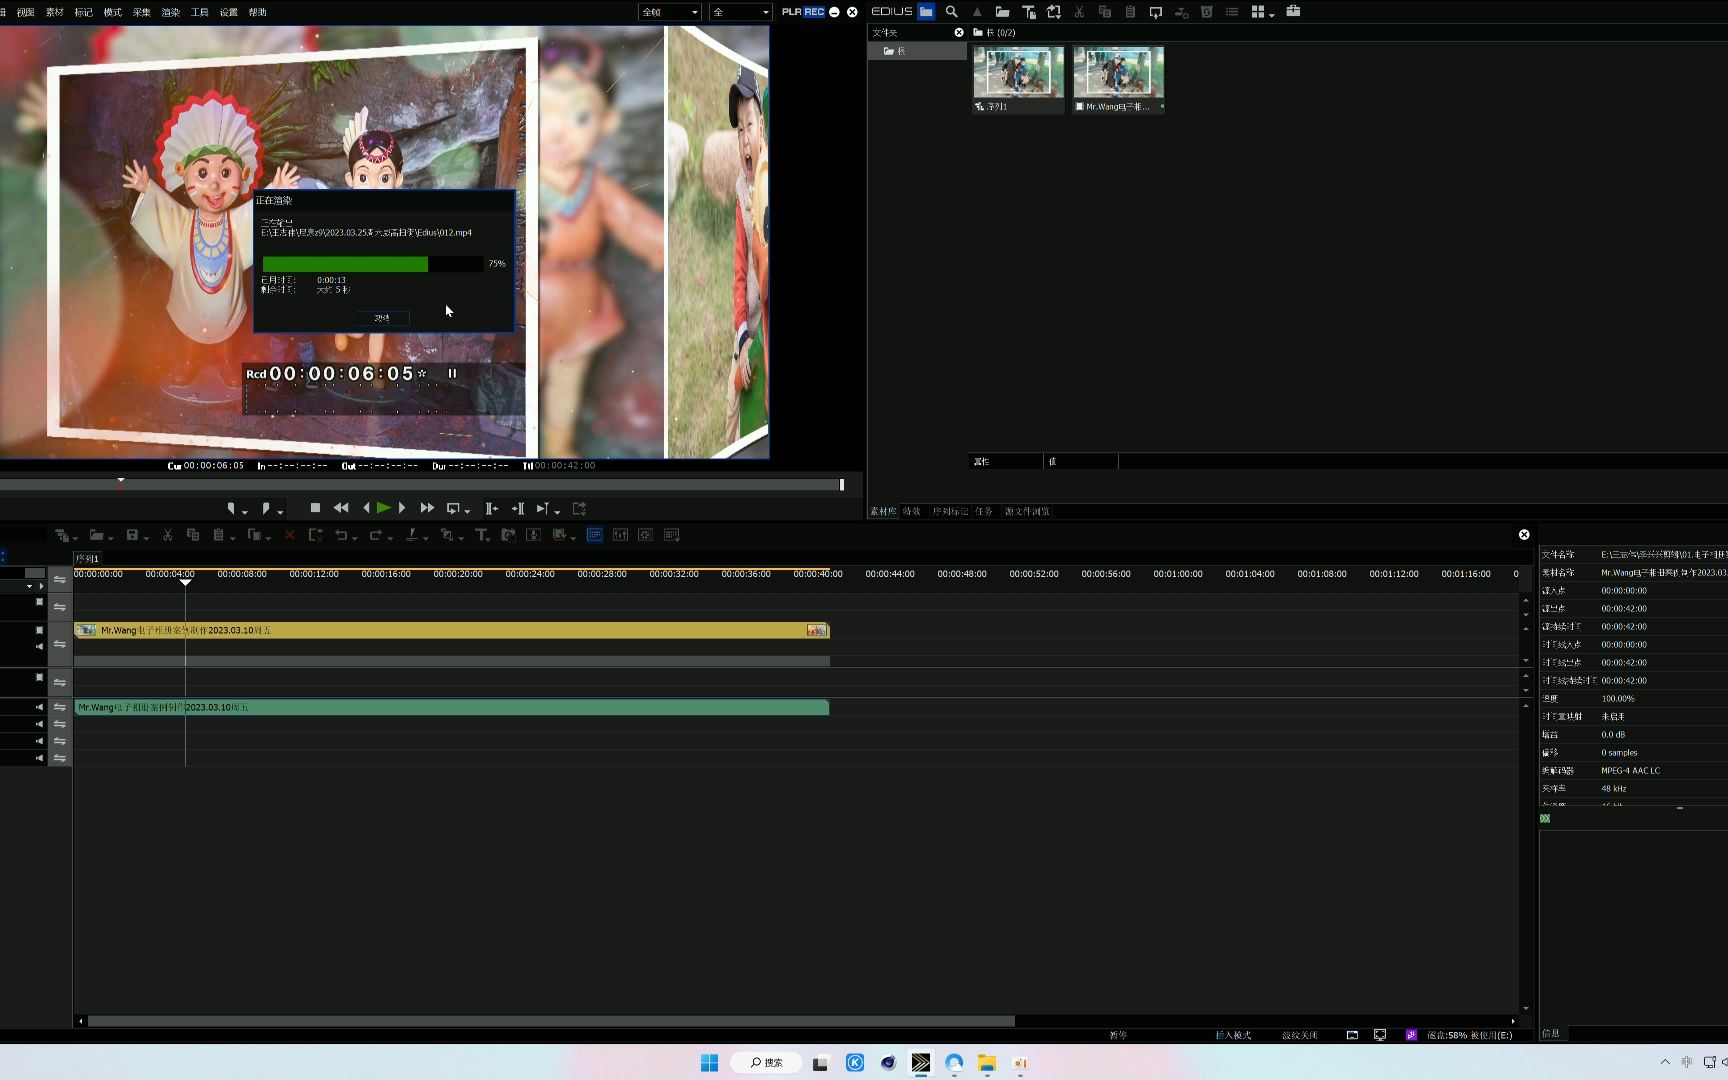The image size is (1728, 1080).
Task: Open the 渲染 menu
Action: [171, 12]
